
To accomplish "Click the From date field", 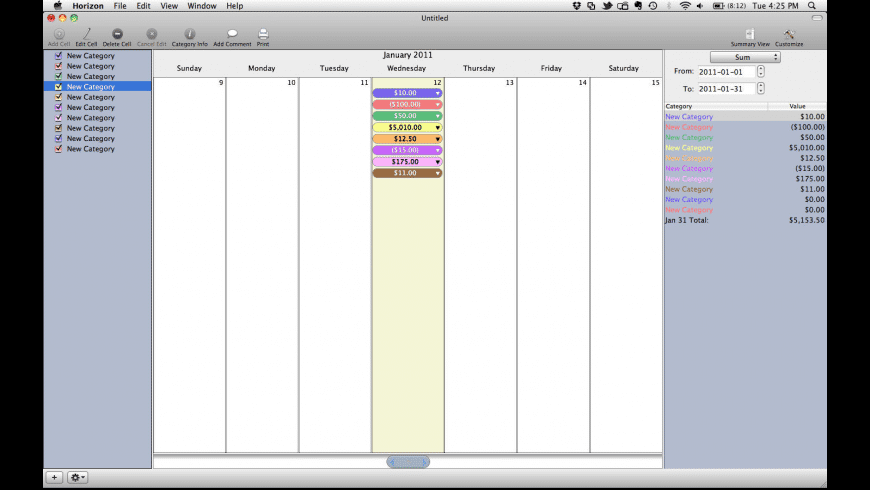I will click(726, 72).
